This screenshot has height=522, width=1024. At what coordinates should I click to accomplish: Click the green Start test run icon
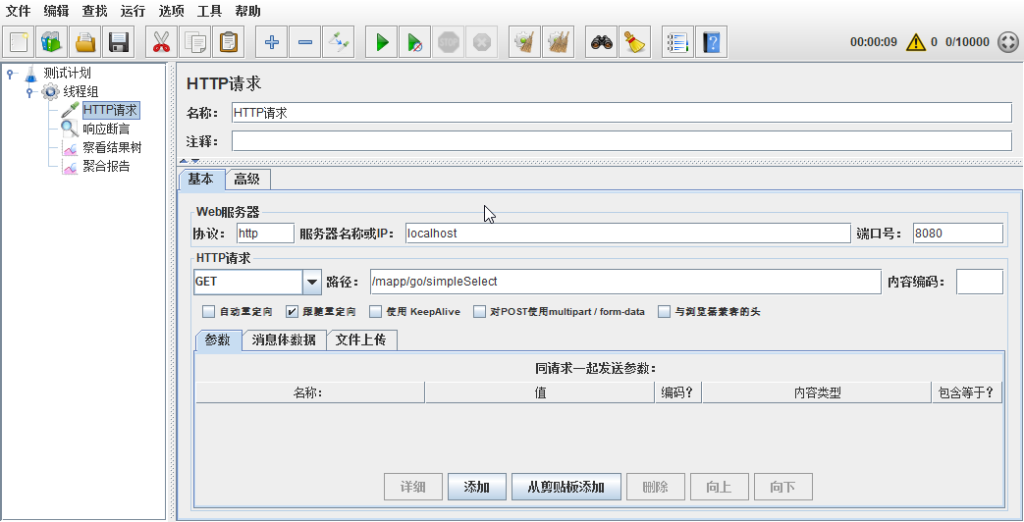pos(382,42)
